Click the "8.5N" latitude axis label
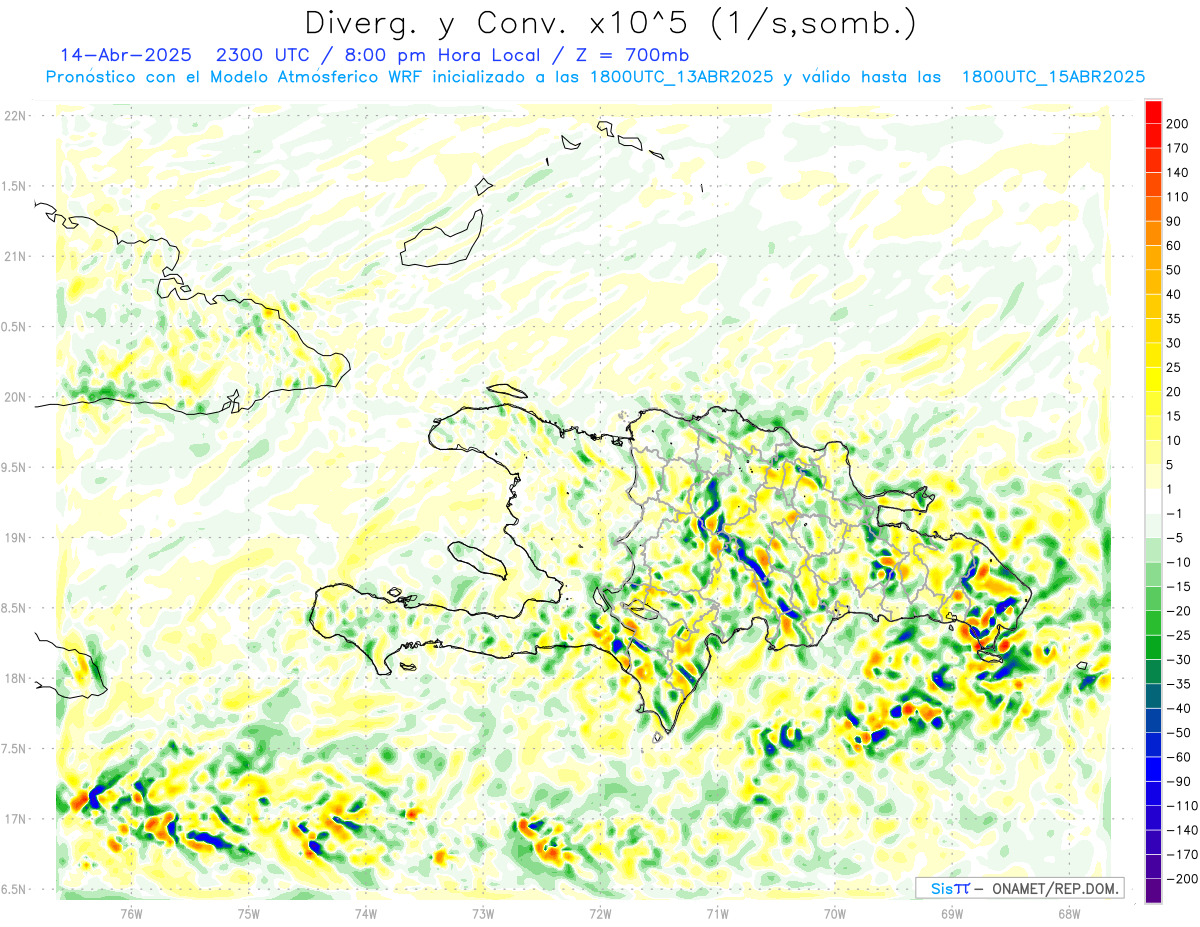Viewport: 1200px width, 927px height. click(14, 608)
